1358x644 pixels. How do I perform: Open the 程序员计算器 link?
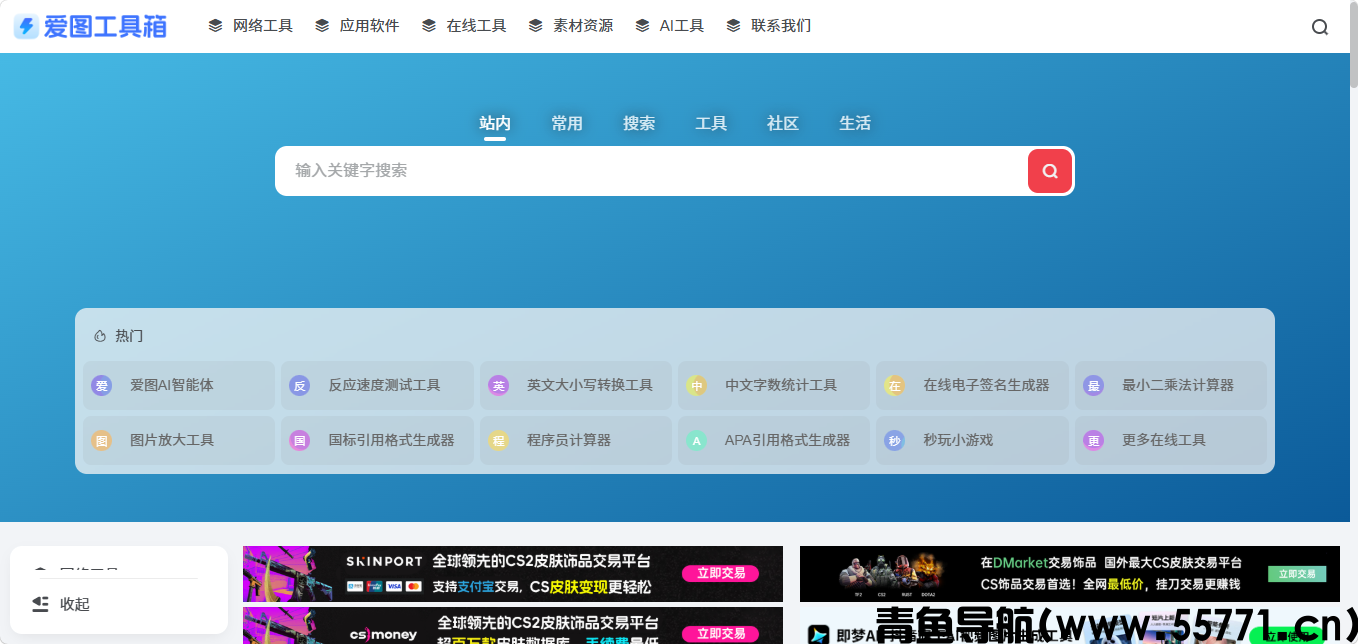pyautogui.click(x=576, y=440)
